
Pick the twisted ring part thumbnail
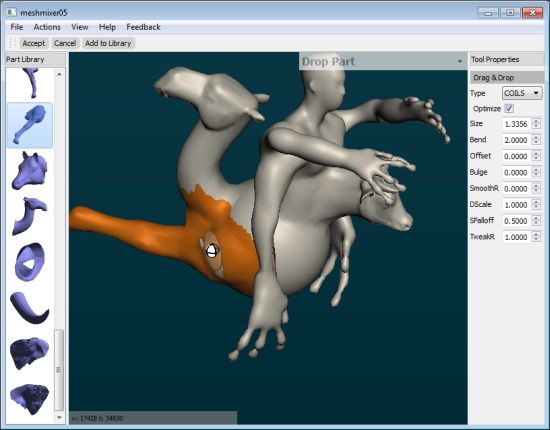pyautogui.click(x=30, y=262)
